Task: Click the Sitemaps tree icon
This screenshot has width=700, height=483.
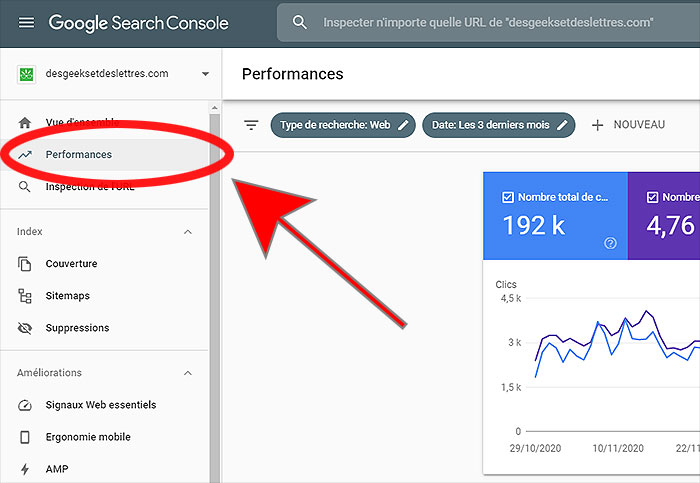Action: (25, 296)
